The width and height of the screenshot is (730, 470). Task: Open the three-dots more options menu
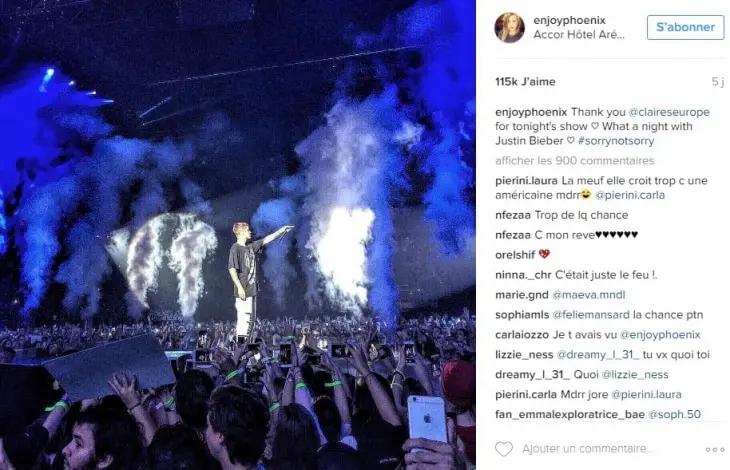click(x=714, y=449)
